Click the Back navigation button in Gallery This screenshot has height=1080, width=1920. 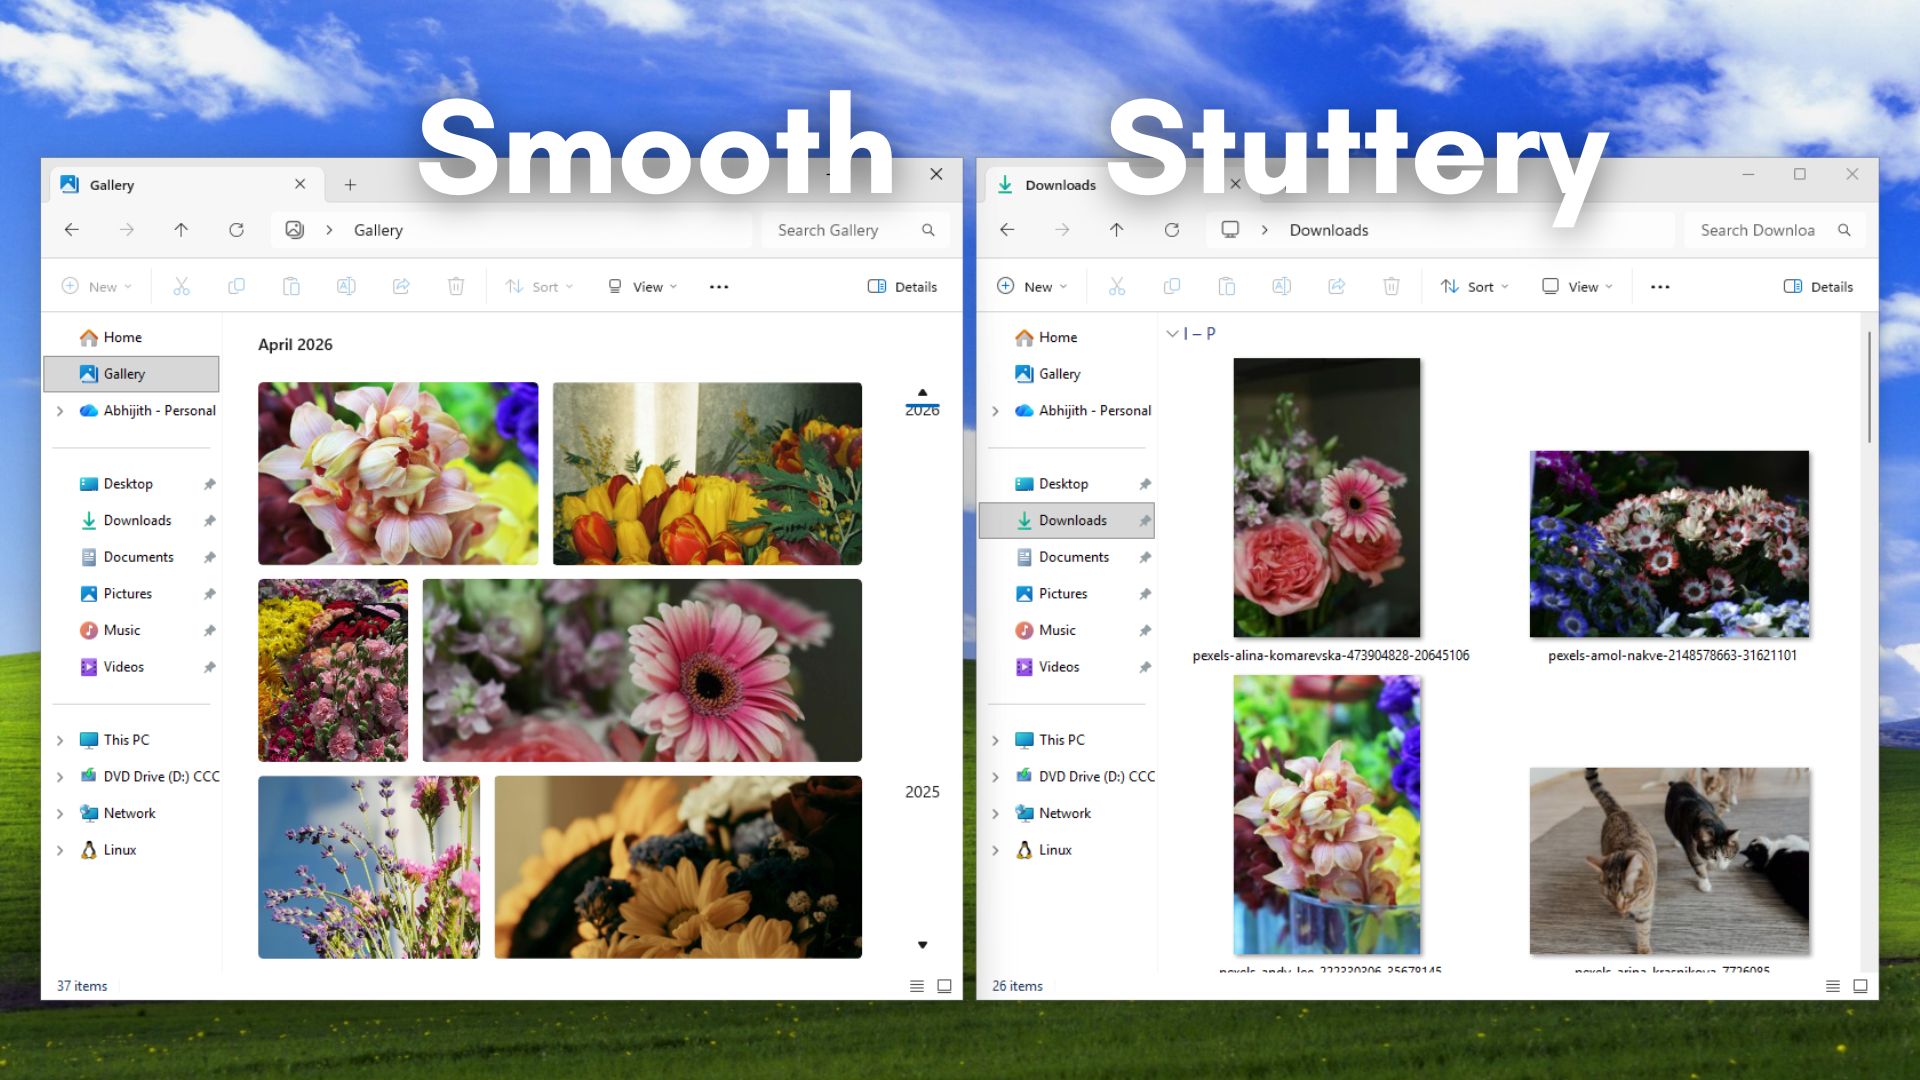coord(71,229)
